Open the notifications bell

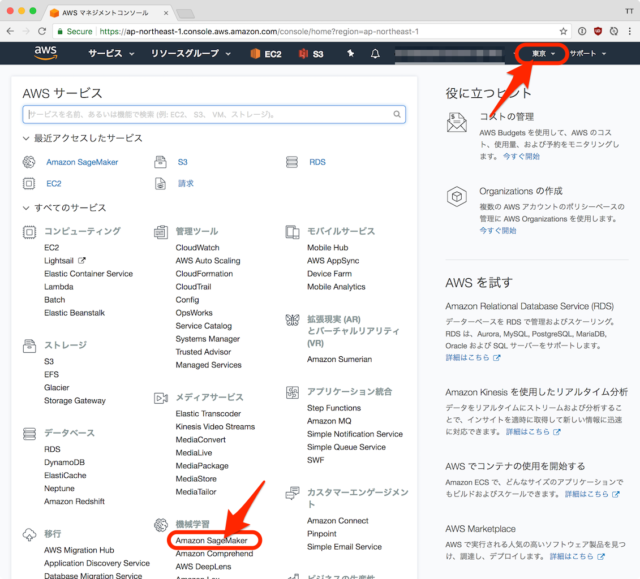(x=375, y=53)
